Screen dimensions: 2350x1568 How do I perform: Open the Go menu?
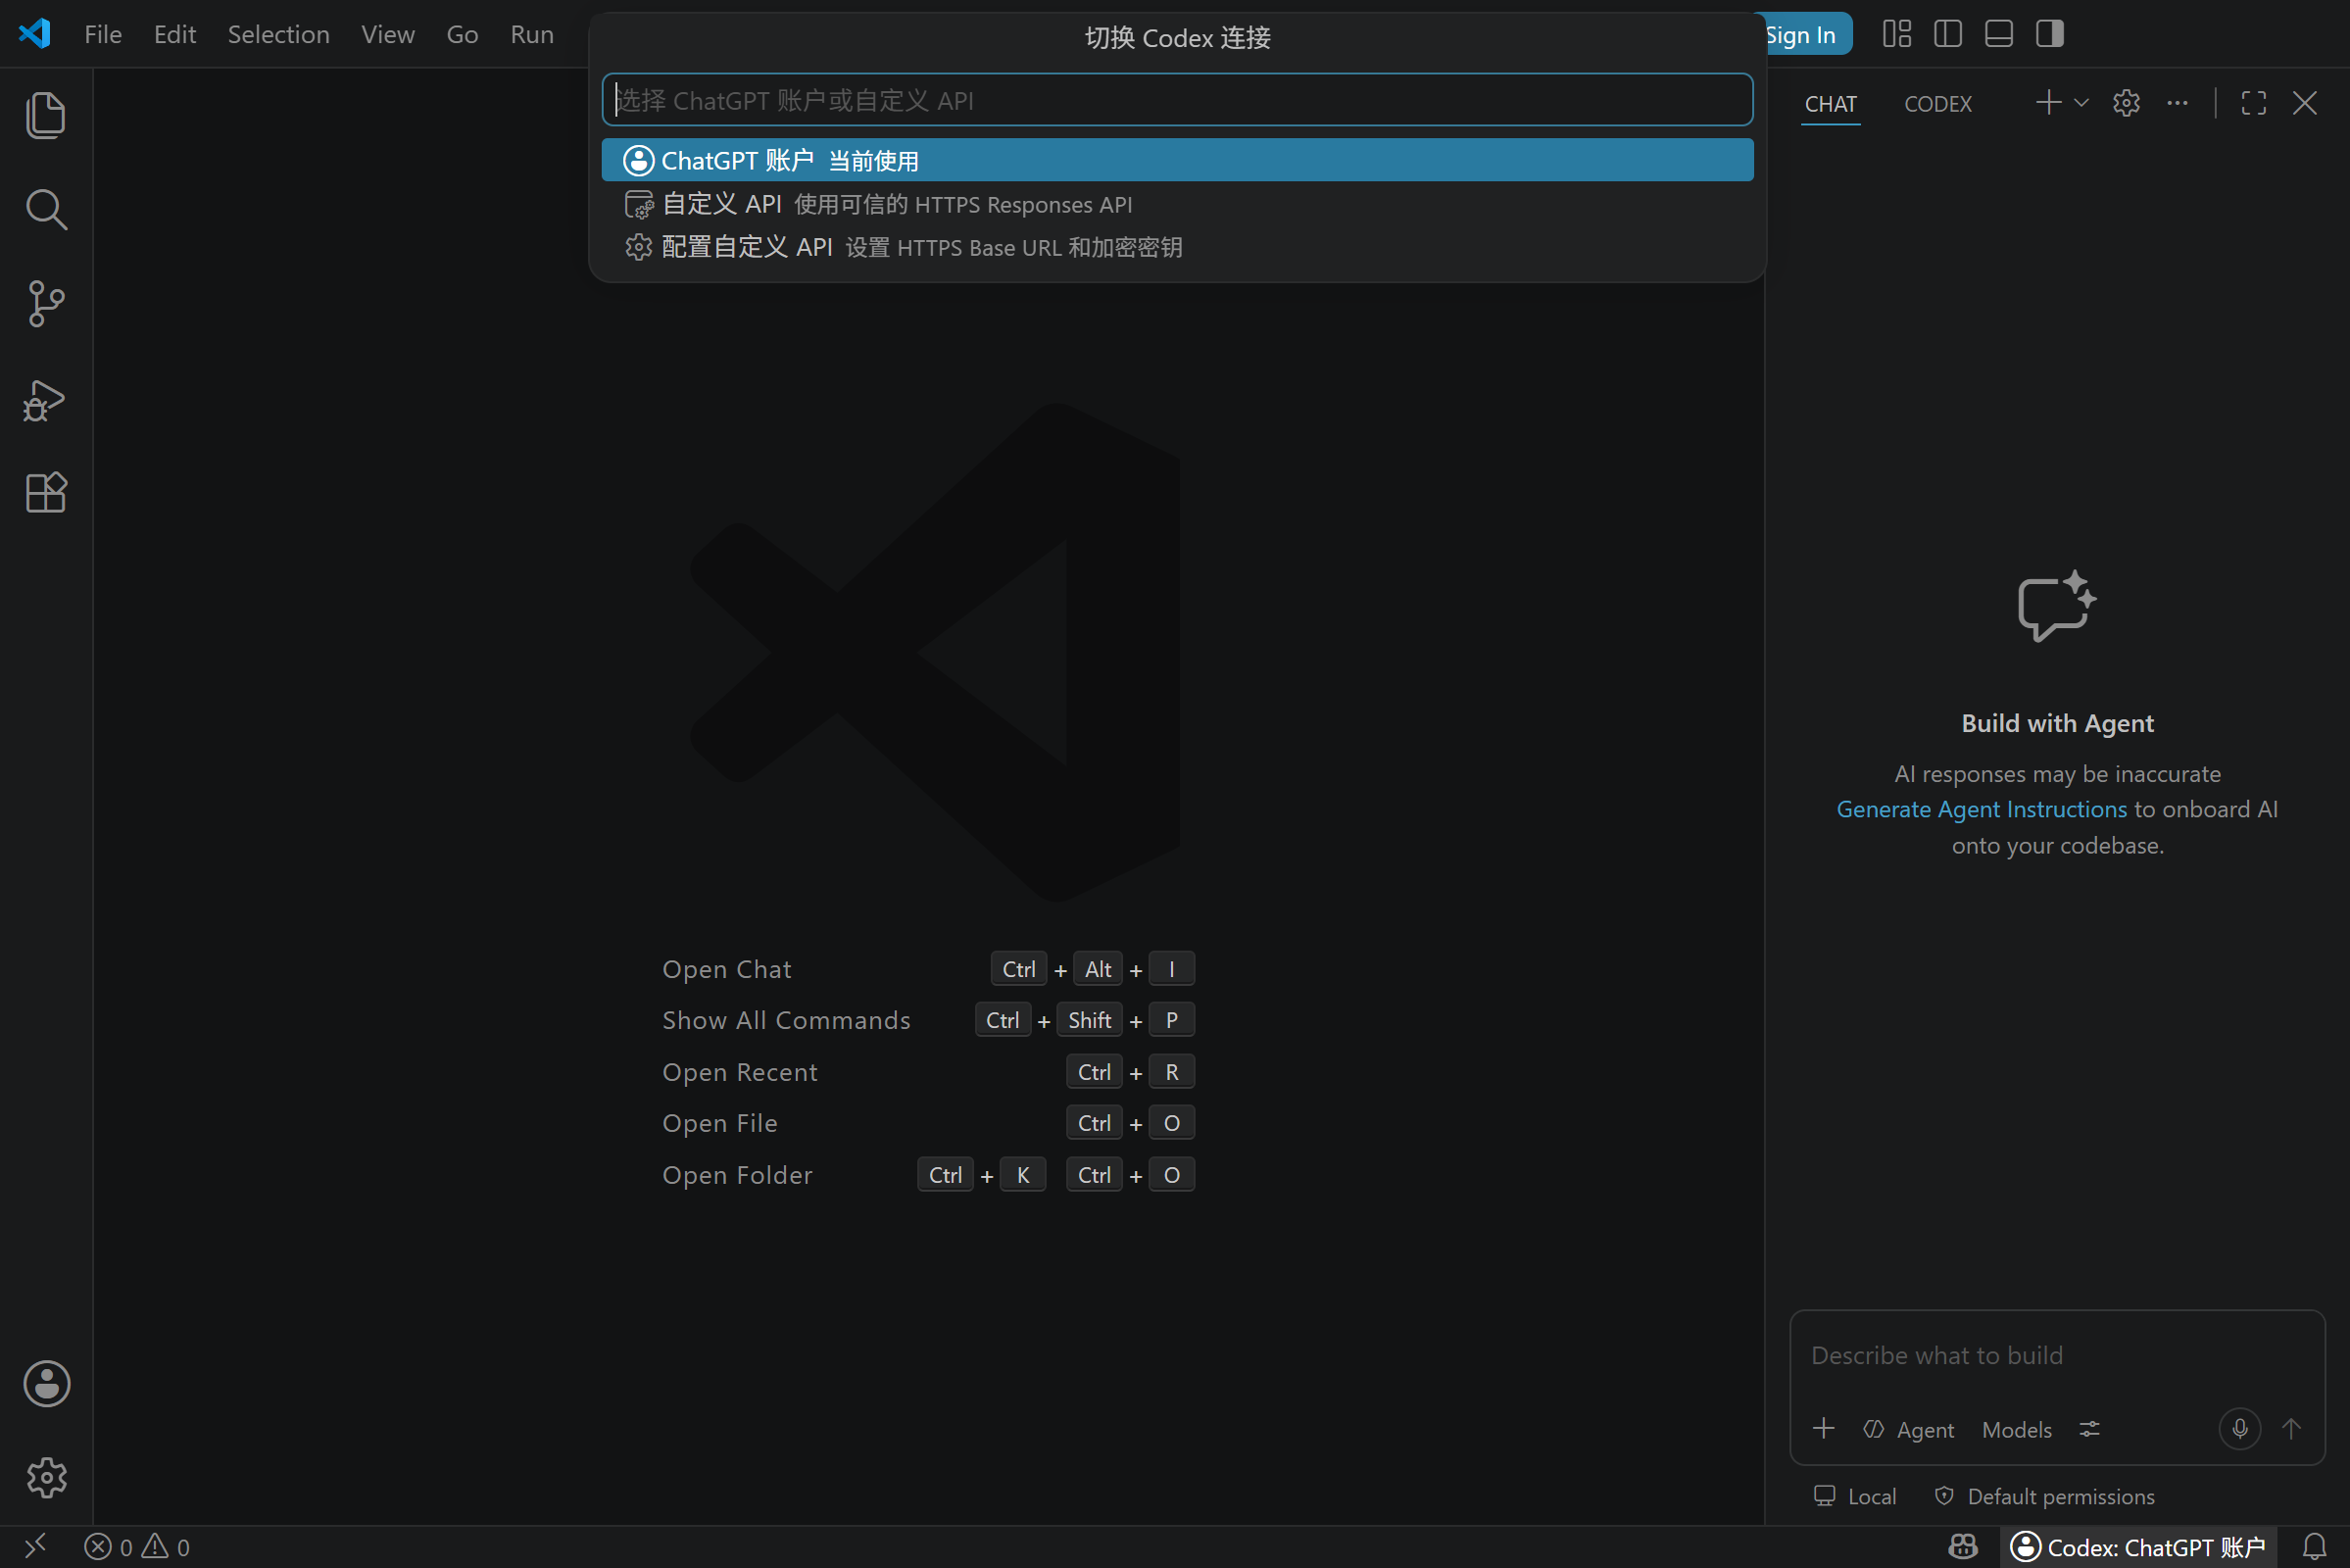(x=462, y=35)
